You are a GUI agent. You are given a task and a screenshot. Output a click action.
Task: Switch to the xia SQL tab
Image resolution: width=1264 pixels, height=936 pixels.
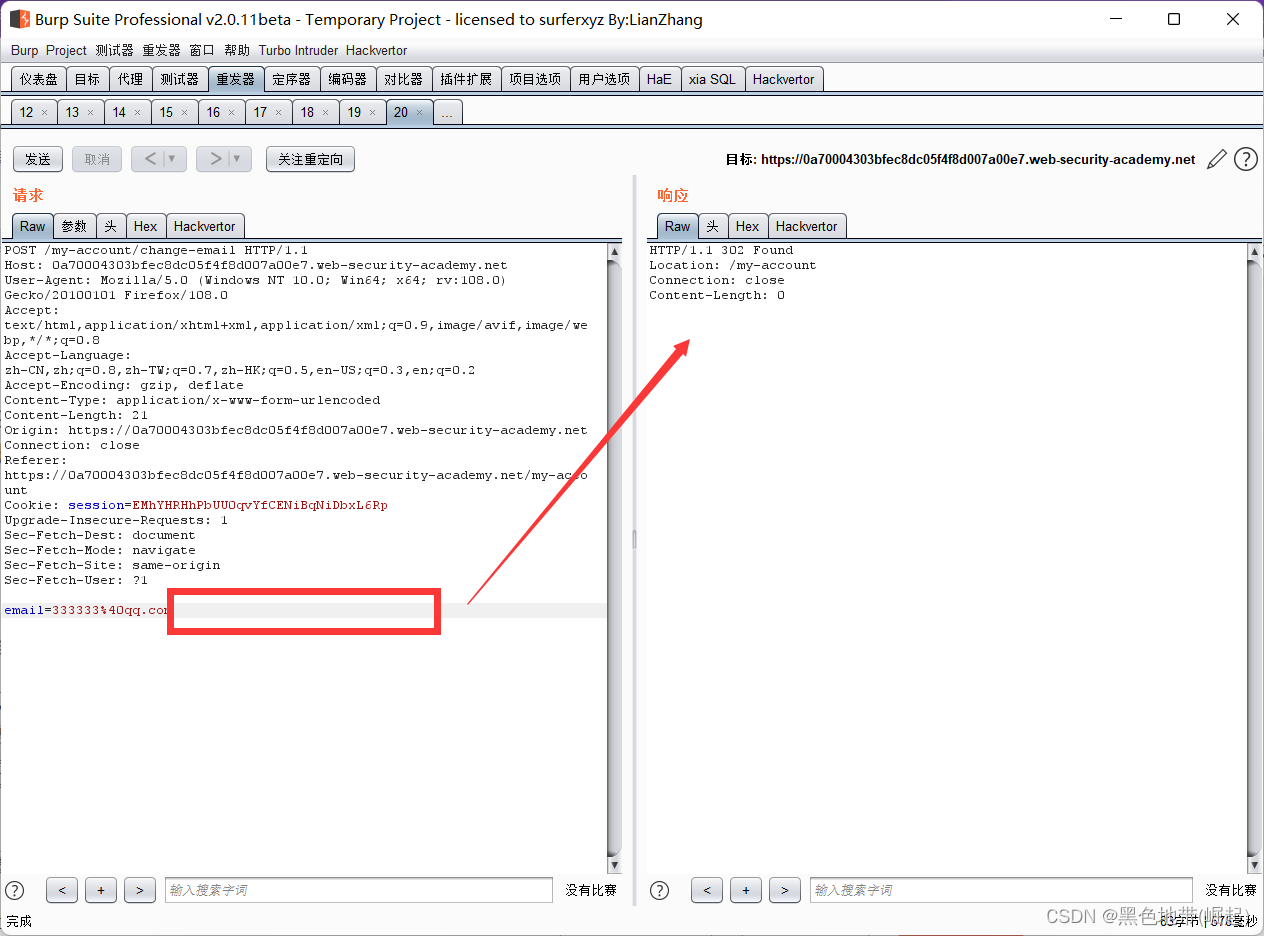click(x=712, y=79)
